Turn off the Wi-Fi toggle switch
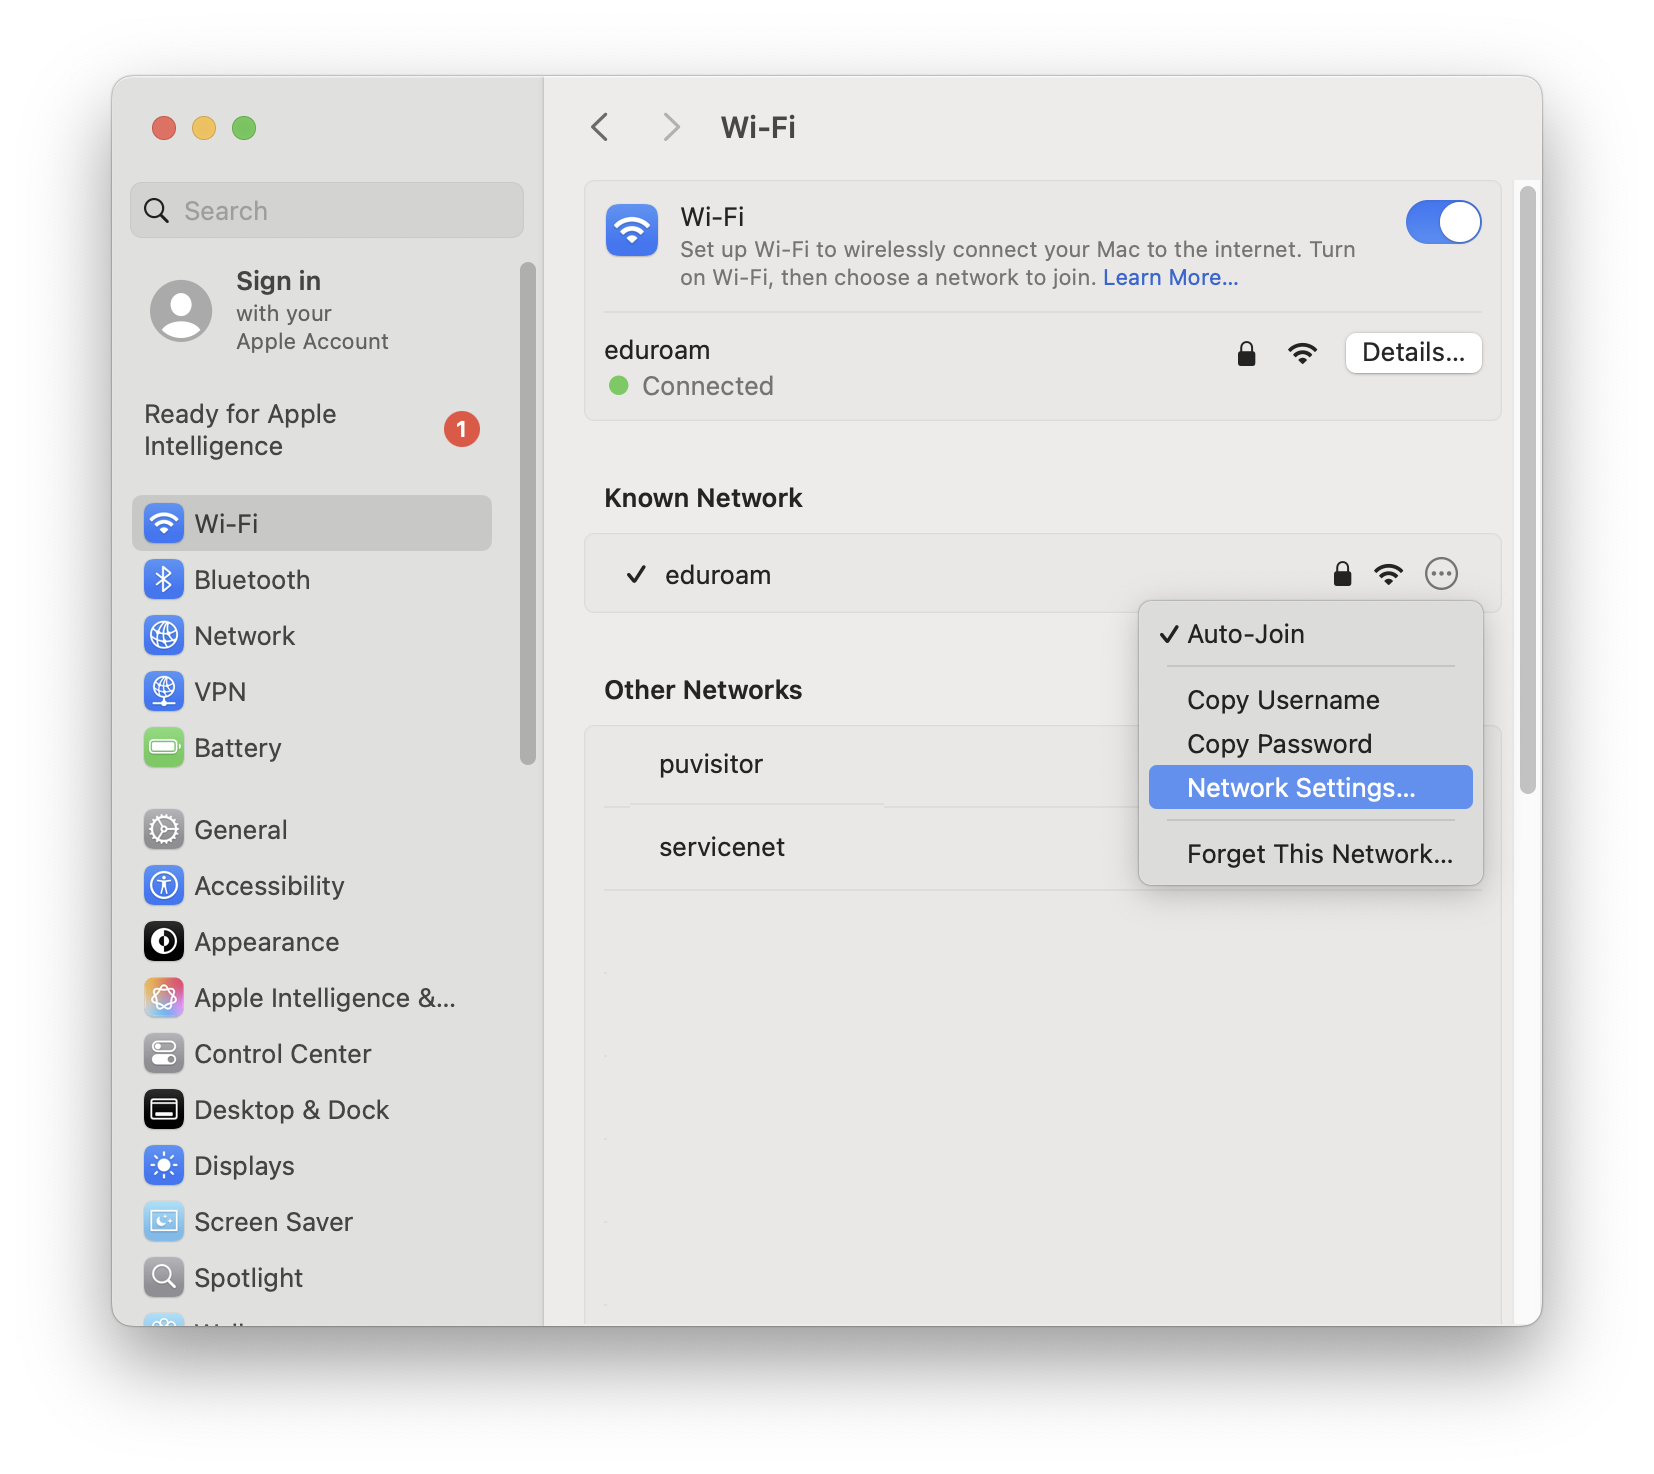1654x1474 pixels. pyautogui.click(x=1443, y=222)
